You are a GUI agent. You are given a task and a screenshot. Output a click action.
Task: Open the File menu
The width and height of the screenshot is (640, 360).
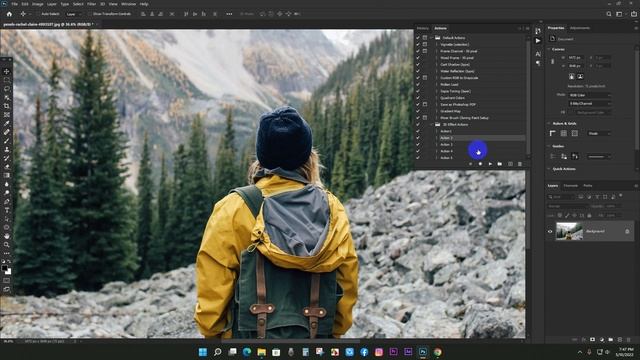point(15,4)
